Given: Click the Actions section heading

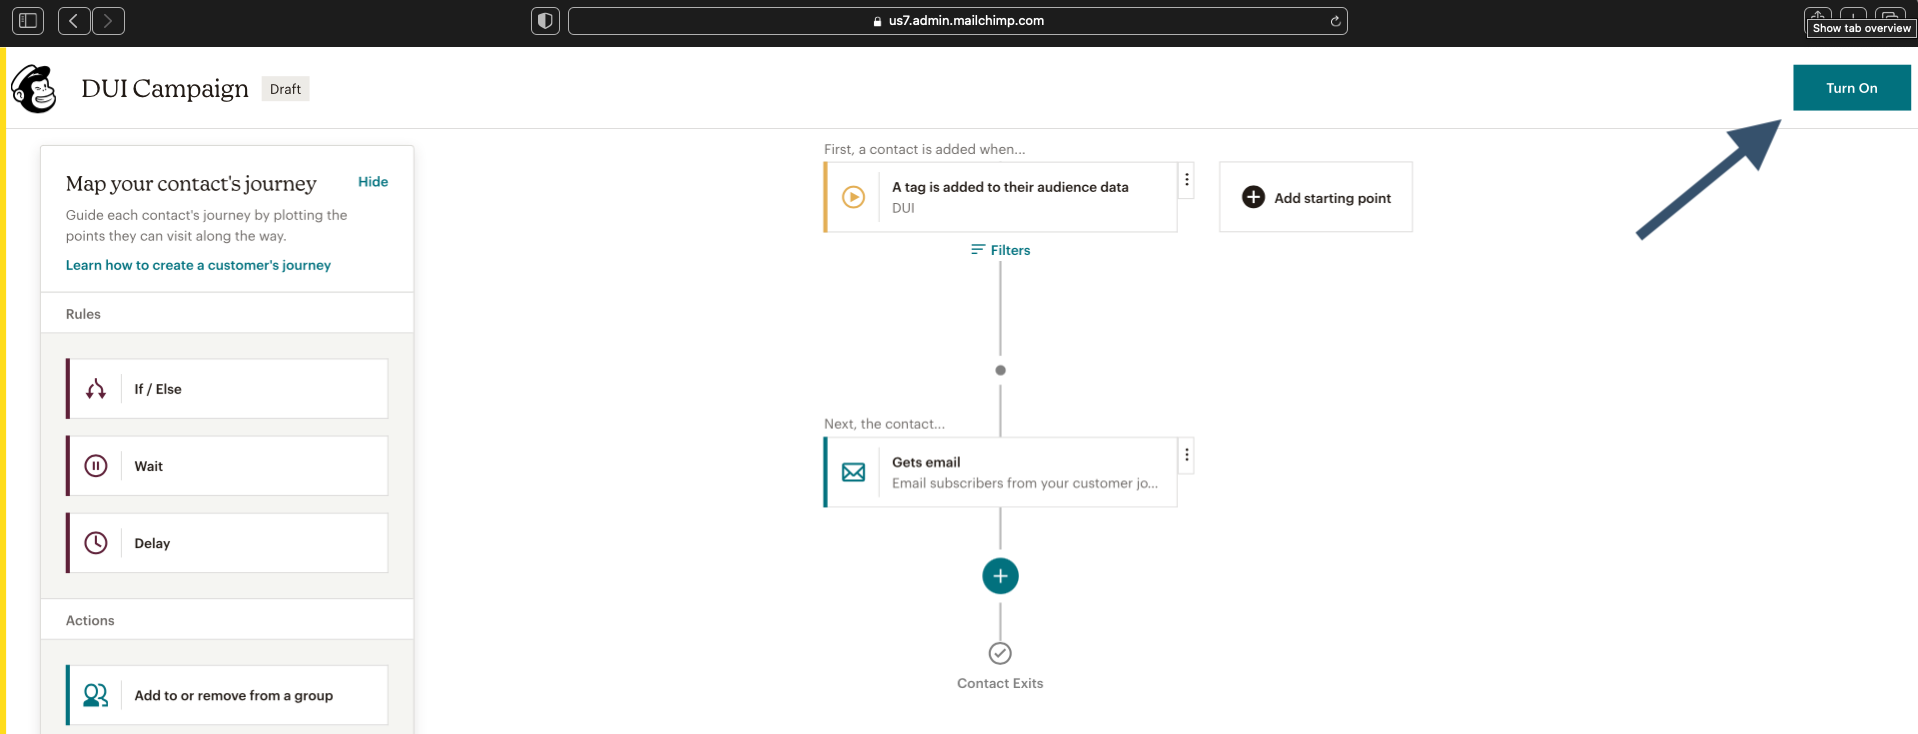Looking at the screenshot, I should tap(90, 620).
